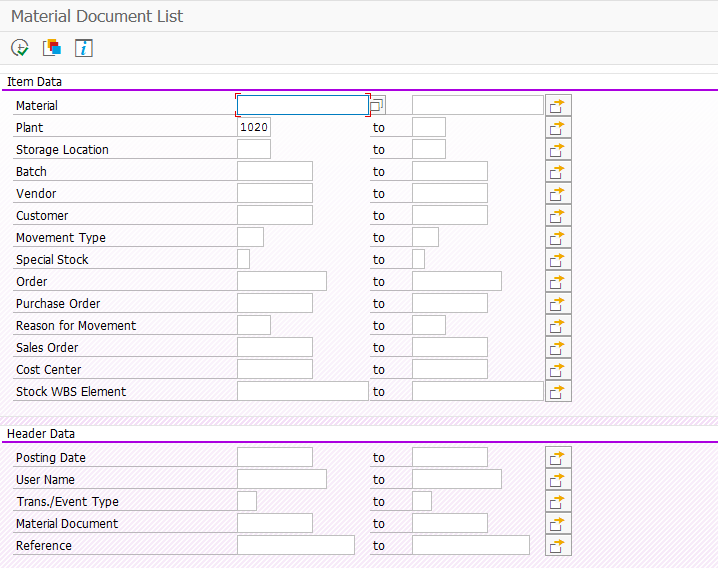Click the Movement Type from field
The image size is (718, 568).
tap(250, 237)
